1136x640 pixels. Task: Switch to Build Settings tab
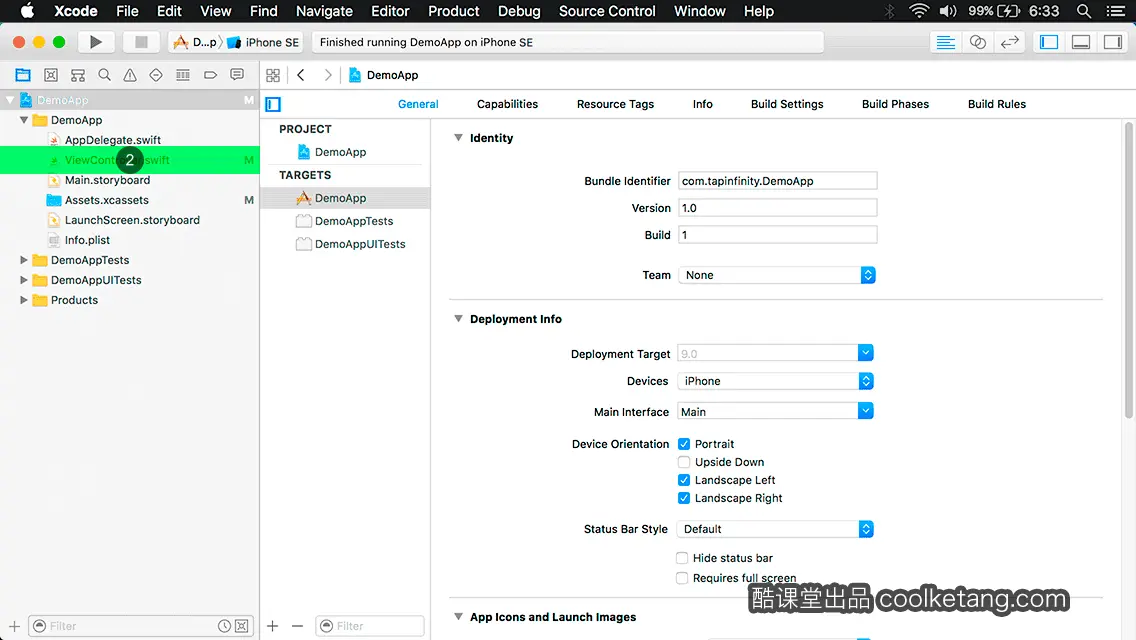coord(787,104)
